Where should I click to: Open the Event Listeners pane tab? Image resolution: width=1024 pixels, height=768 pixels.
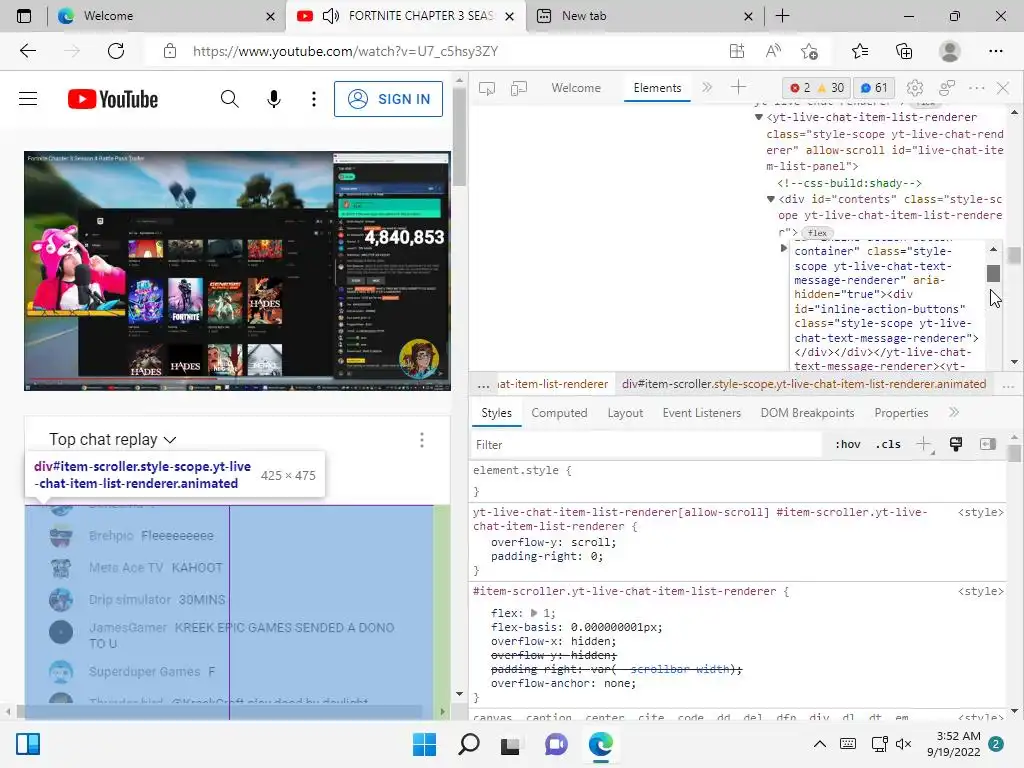701,413
